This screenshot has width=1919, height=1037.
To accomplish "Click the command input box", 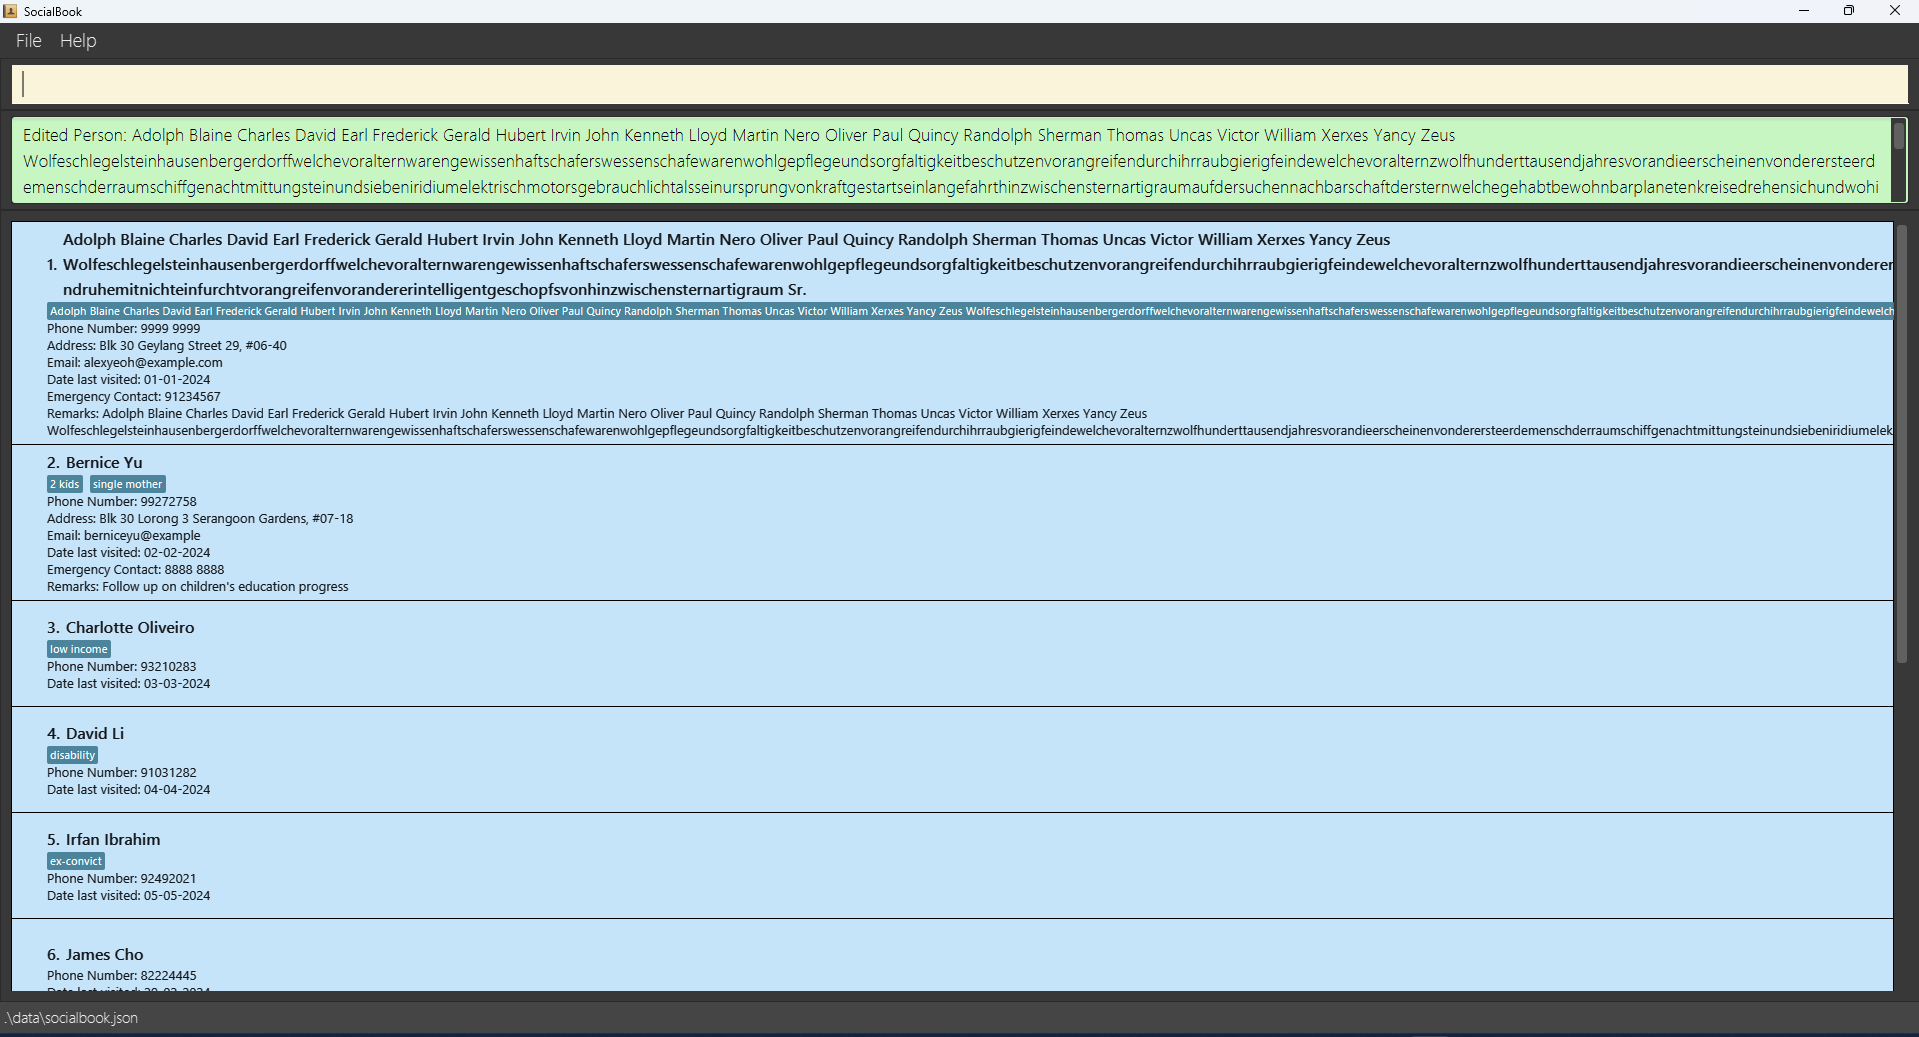I will click(x=959, y=84).
